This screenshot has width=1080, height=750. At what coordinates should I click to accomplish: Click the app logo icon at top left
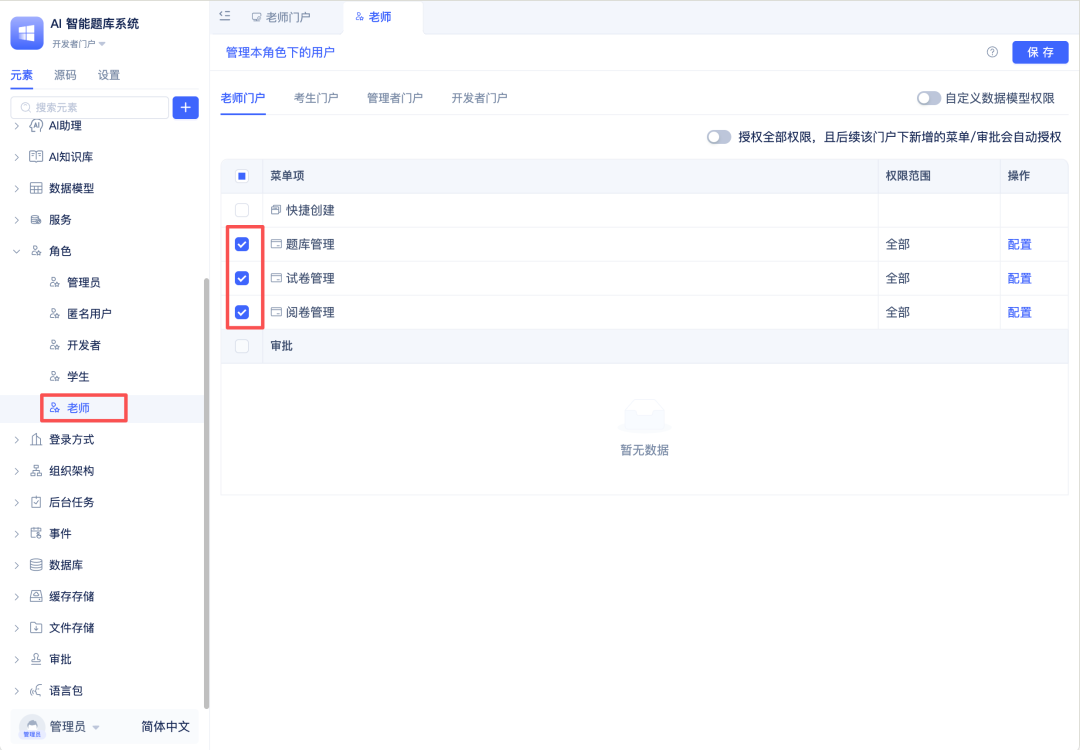pos(27,32)
